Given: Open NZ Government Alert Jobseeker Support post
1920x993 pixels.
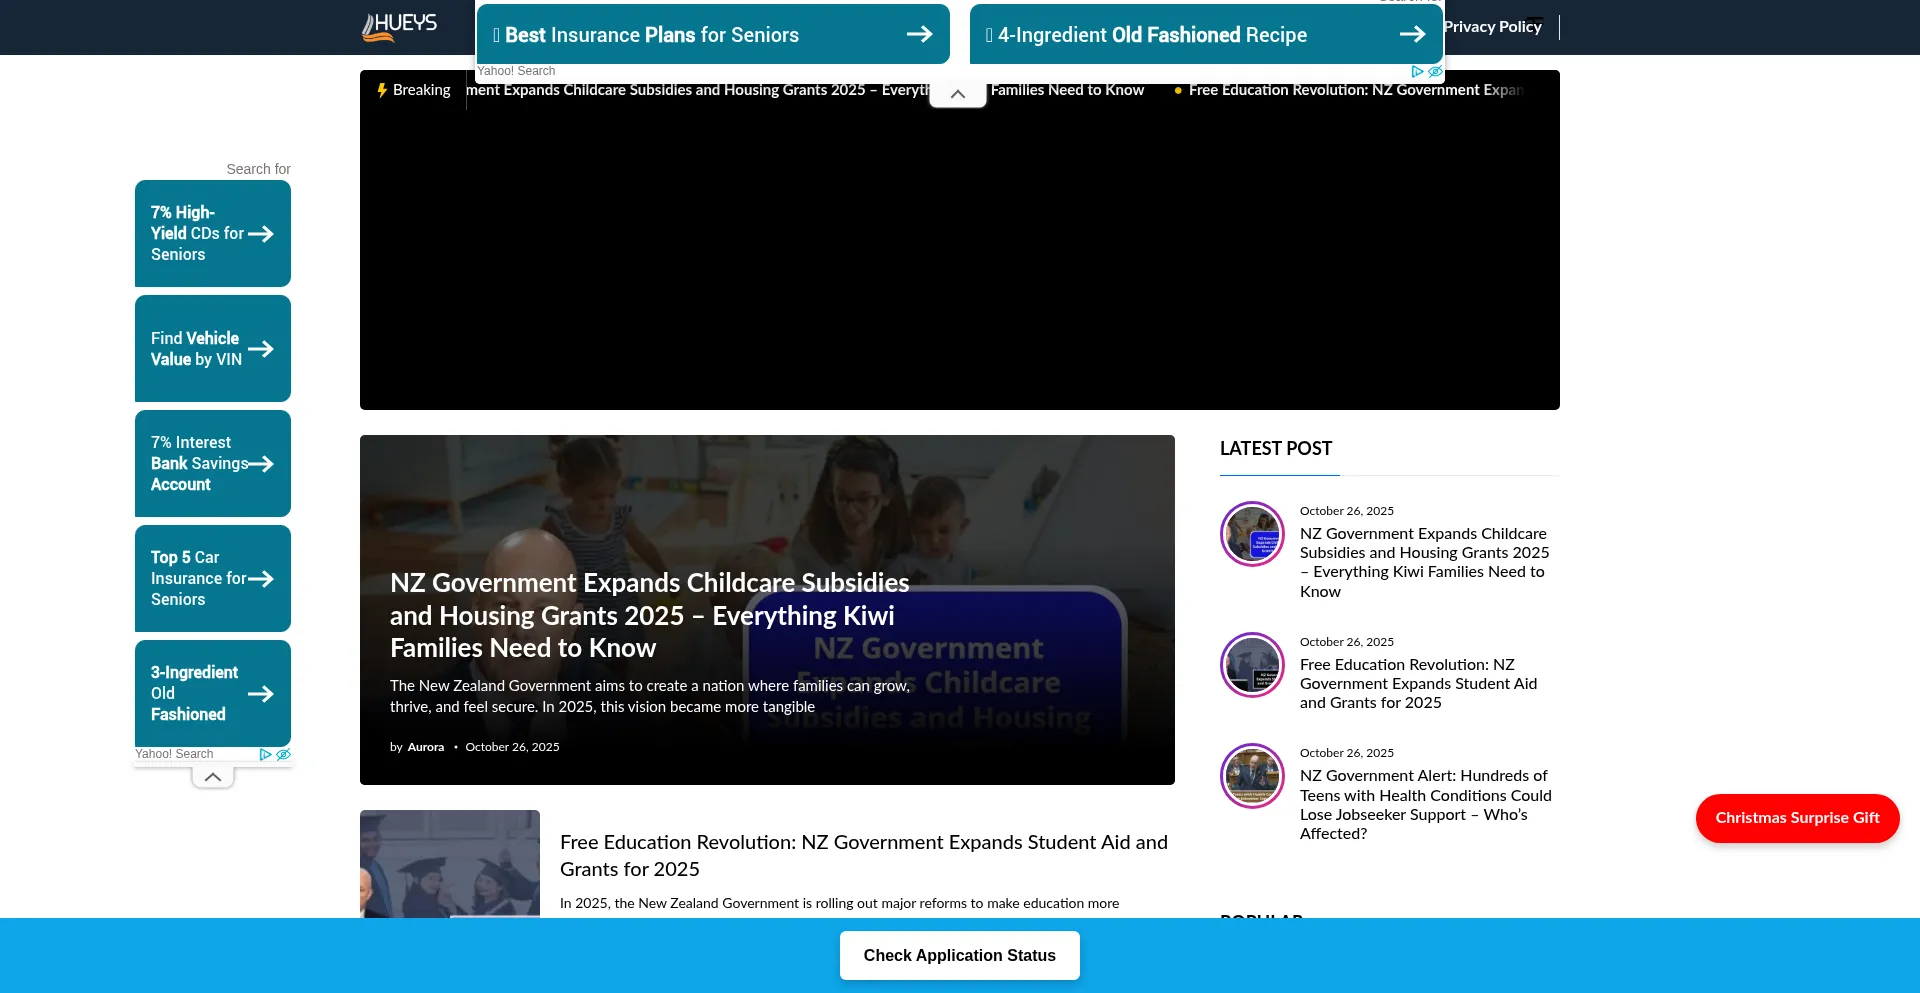Looking at the screenshot, I should tap(1425, 804).
